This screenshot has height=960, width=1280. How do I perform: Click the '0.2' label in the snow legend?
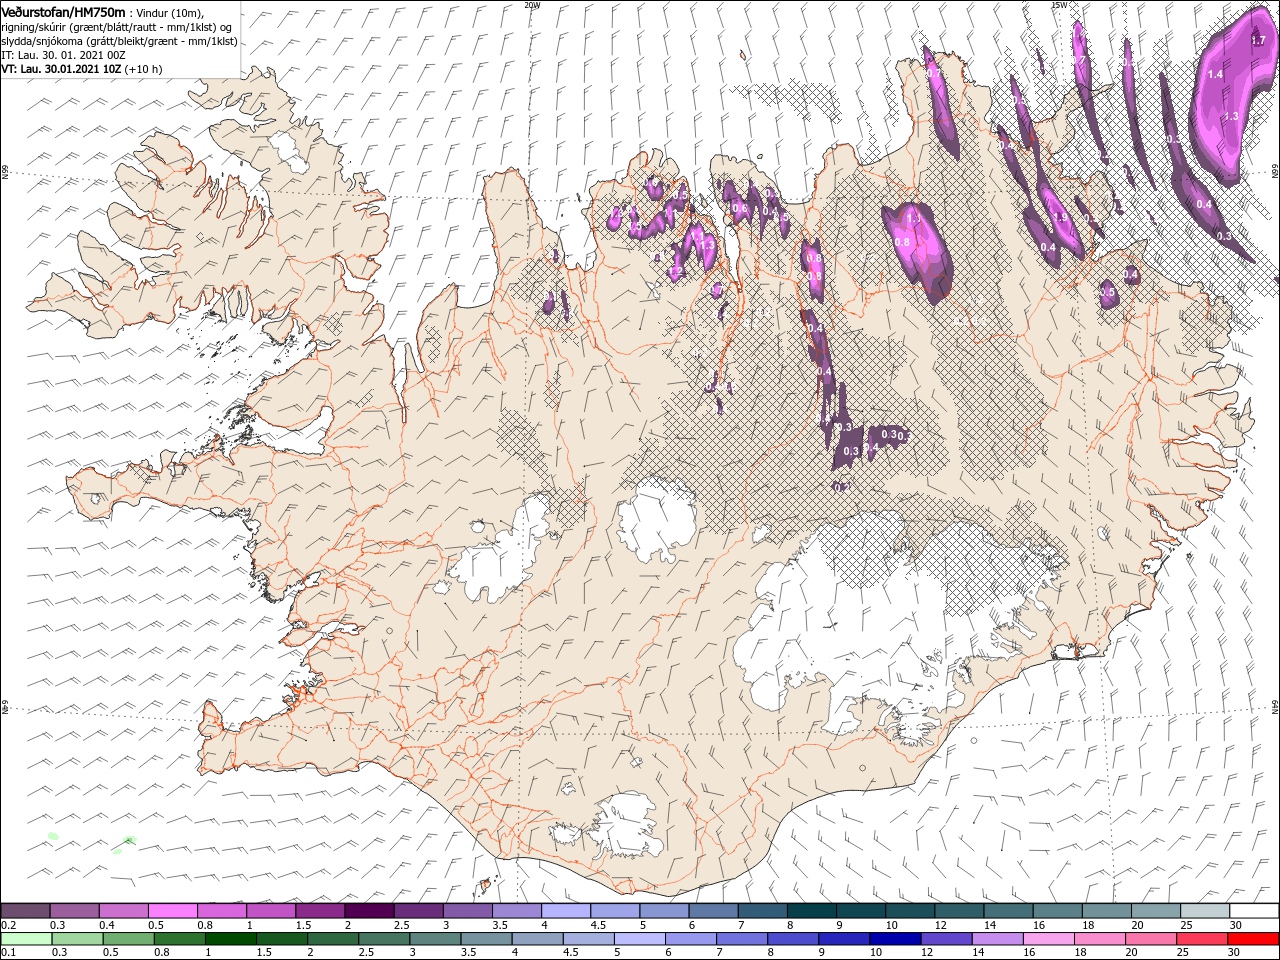pos(8,925)
